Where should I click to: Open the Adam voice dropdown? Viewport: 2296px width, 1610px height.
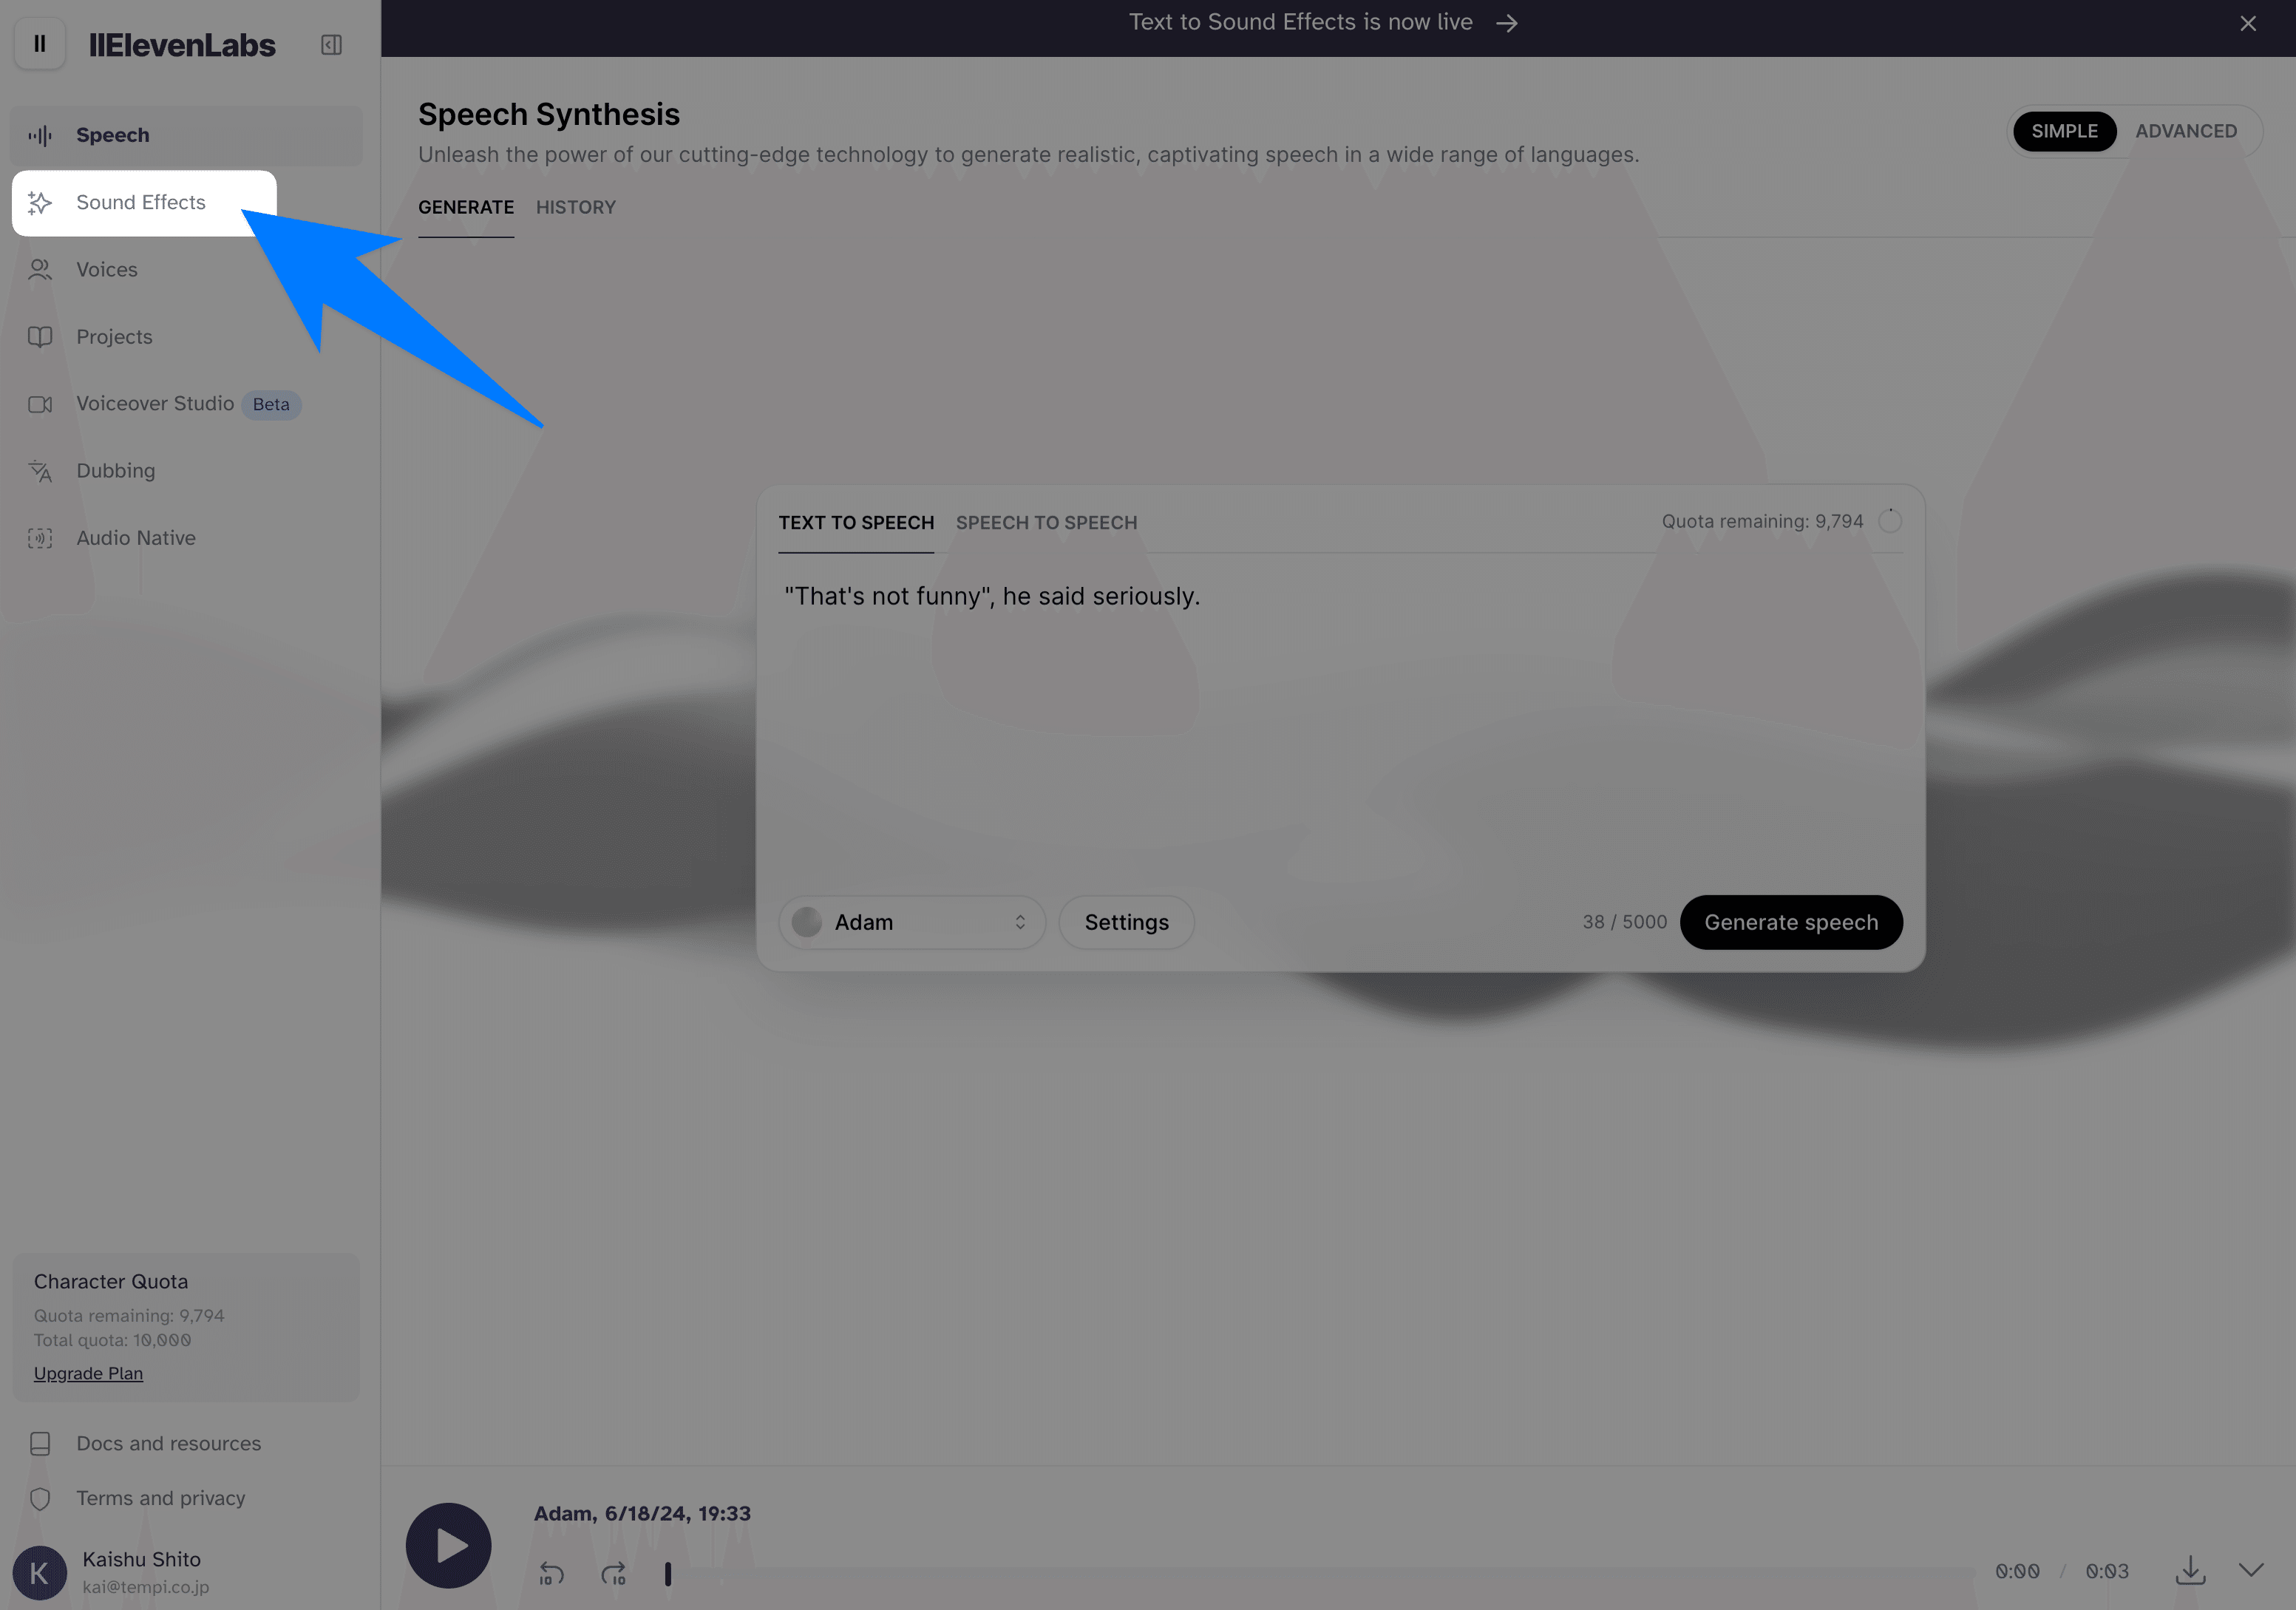pyautogui.click(x=911, y=922)
